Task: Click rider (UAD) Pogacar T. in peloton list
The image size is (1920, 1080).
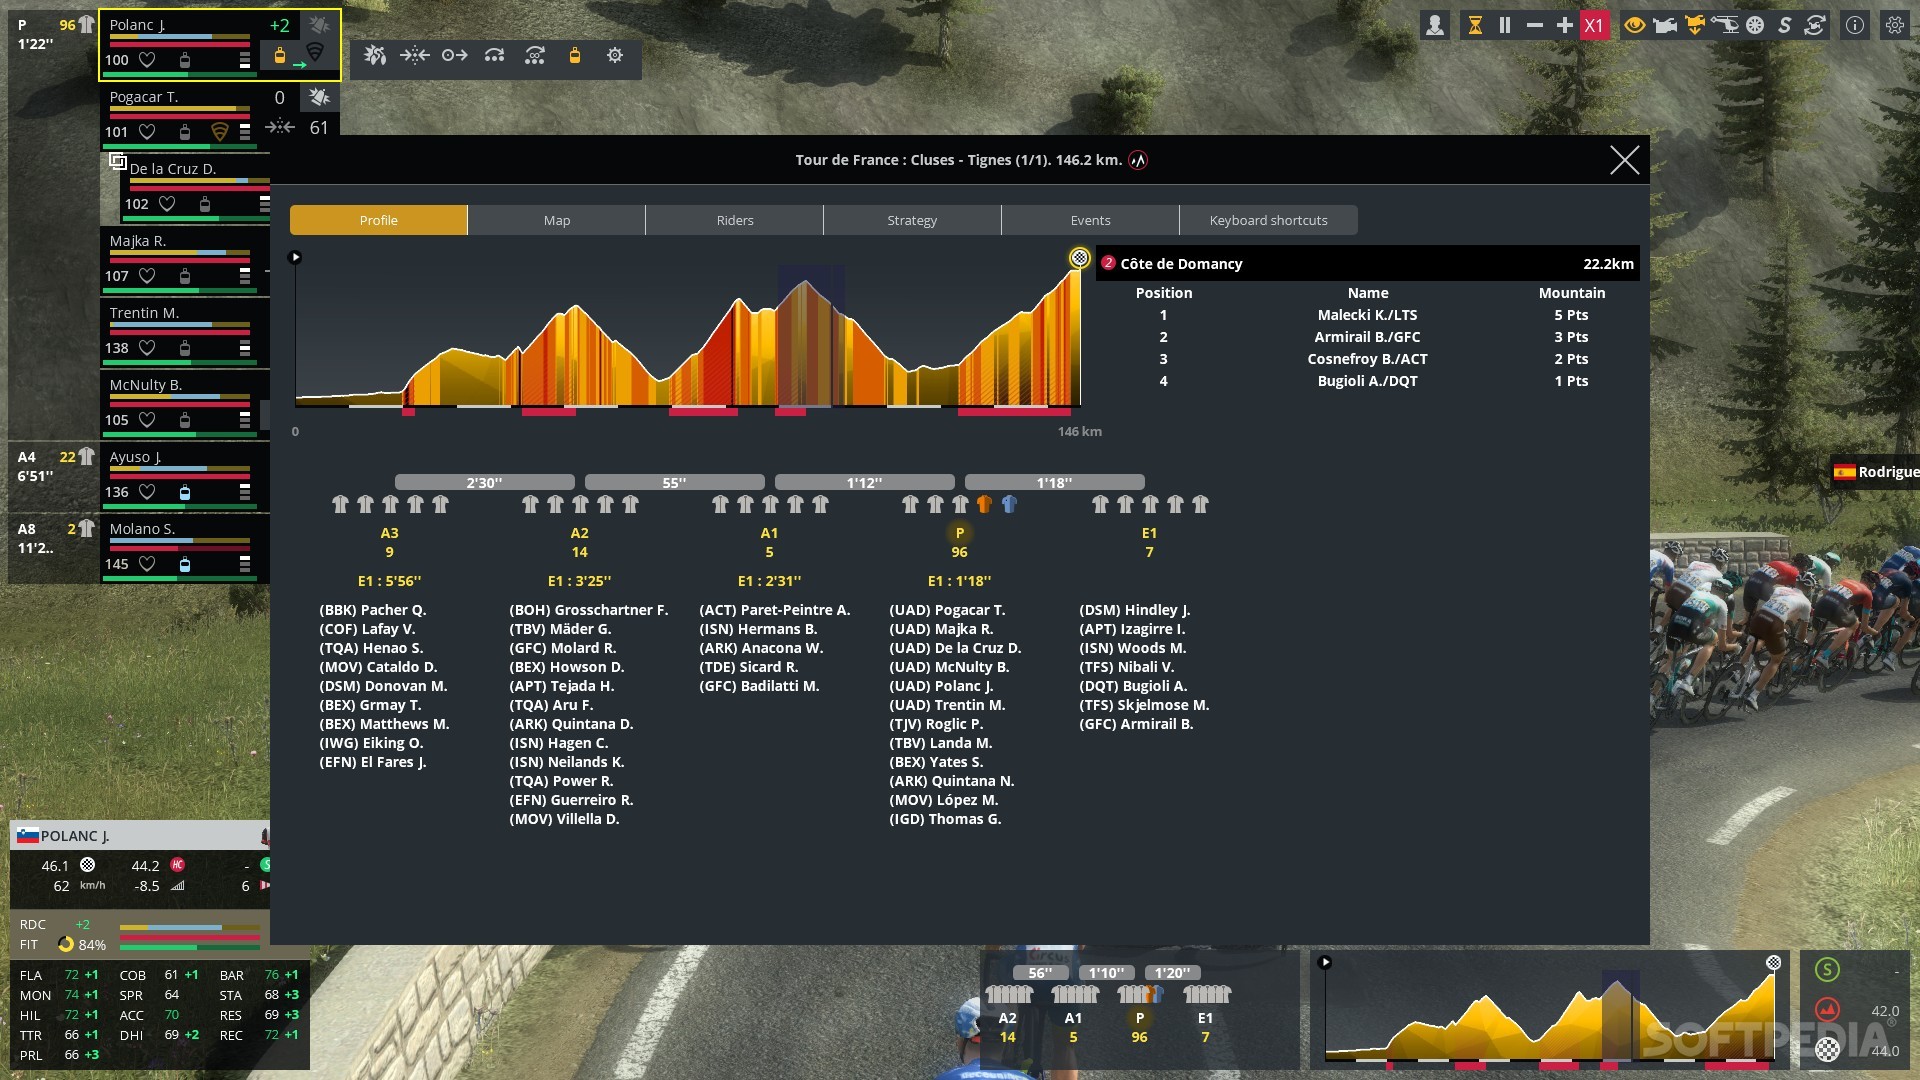Action: [x=947, y=610]
